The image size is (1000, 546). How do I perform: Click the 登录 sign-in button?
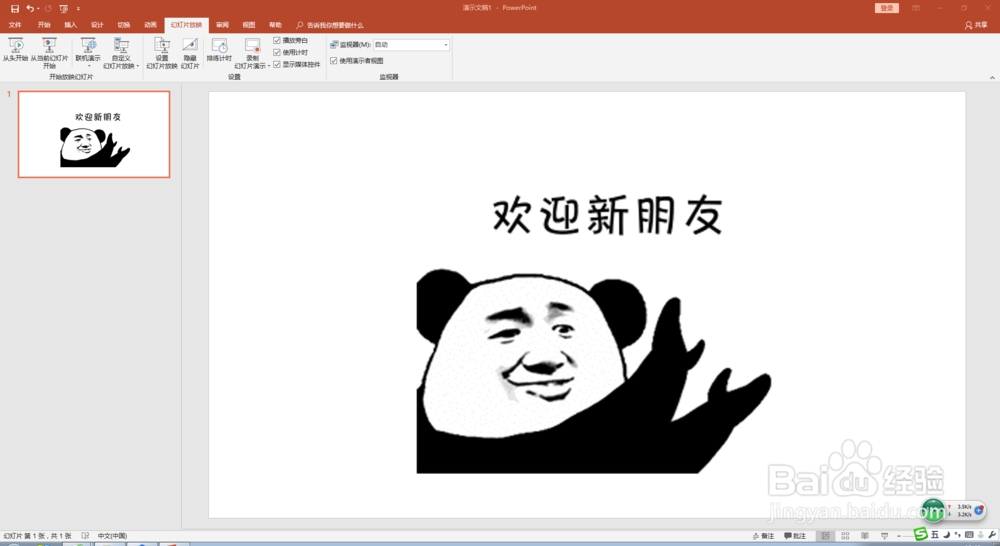coord(887,8)
